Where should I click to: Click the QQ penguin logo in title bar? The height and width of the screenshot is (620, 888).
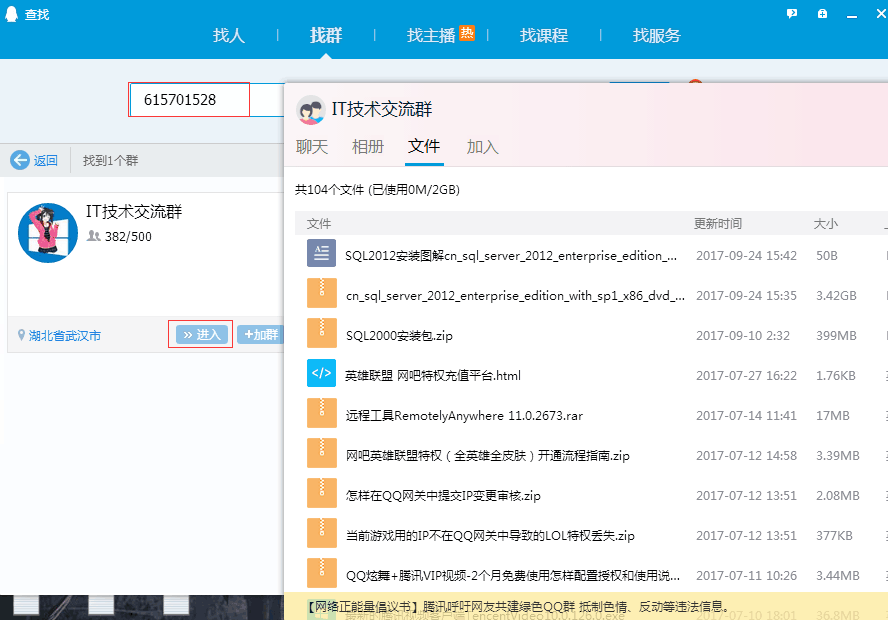[x=11, y=14]
